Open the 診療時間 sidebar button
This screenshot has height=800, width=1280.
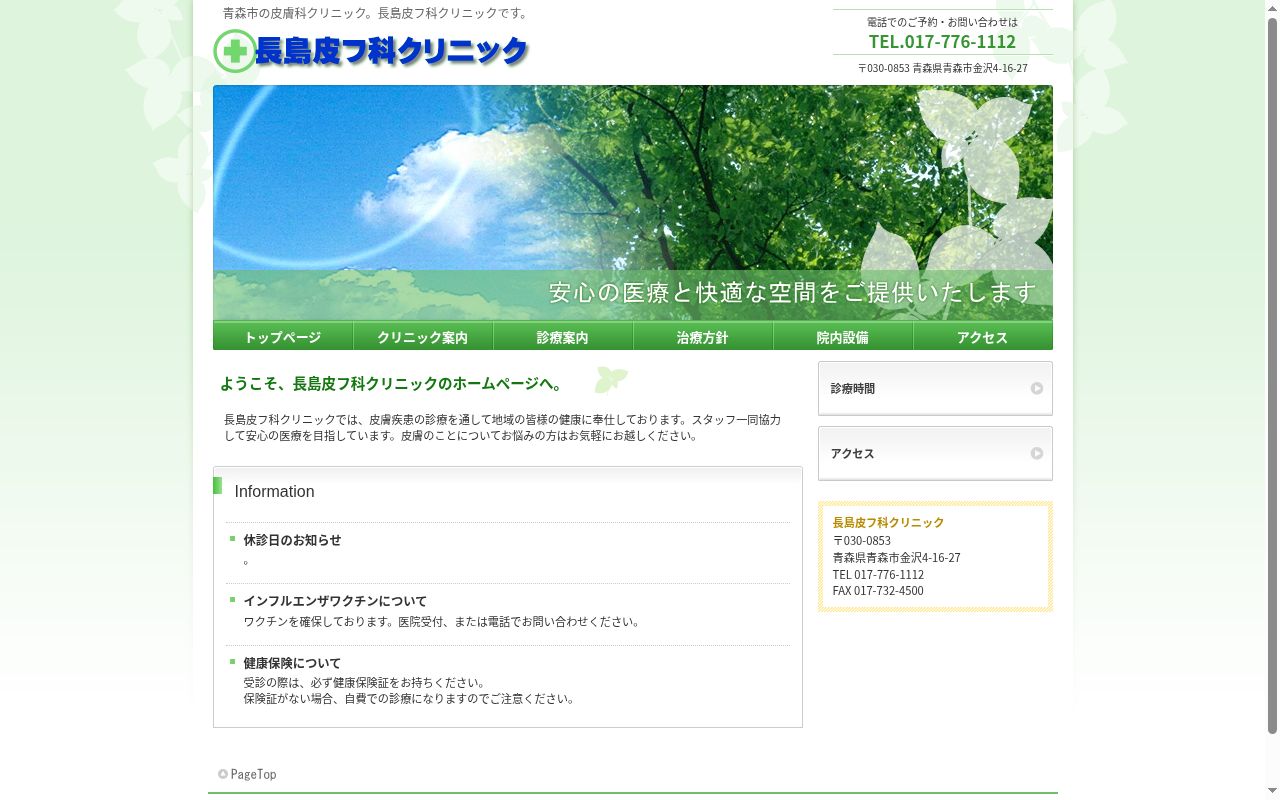935,388
